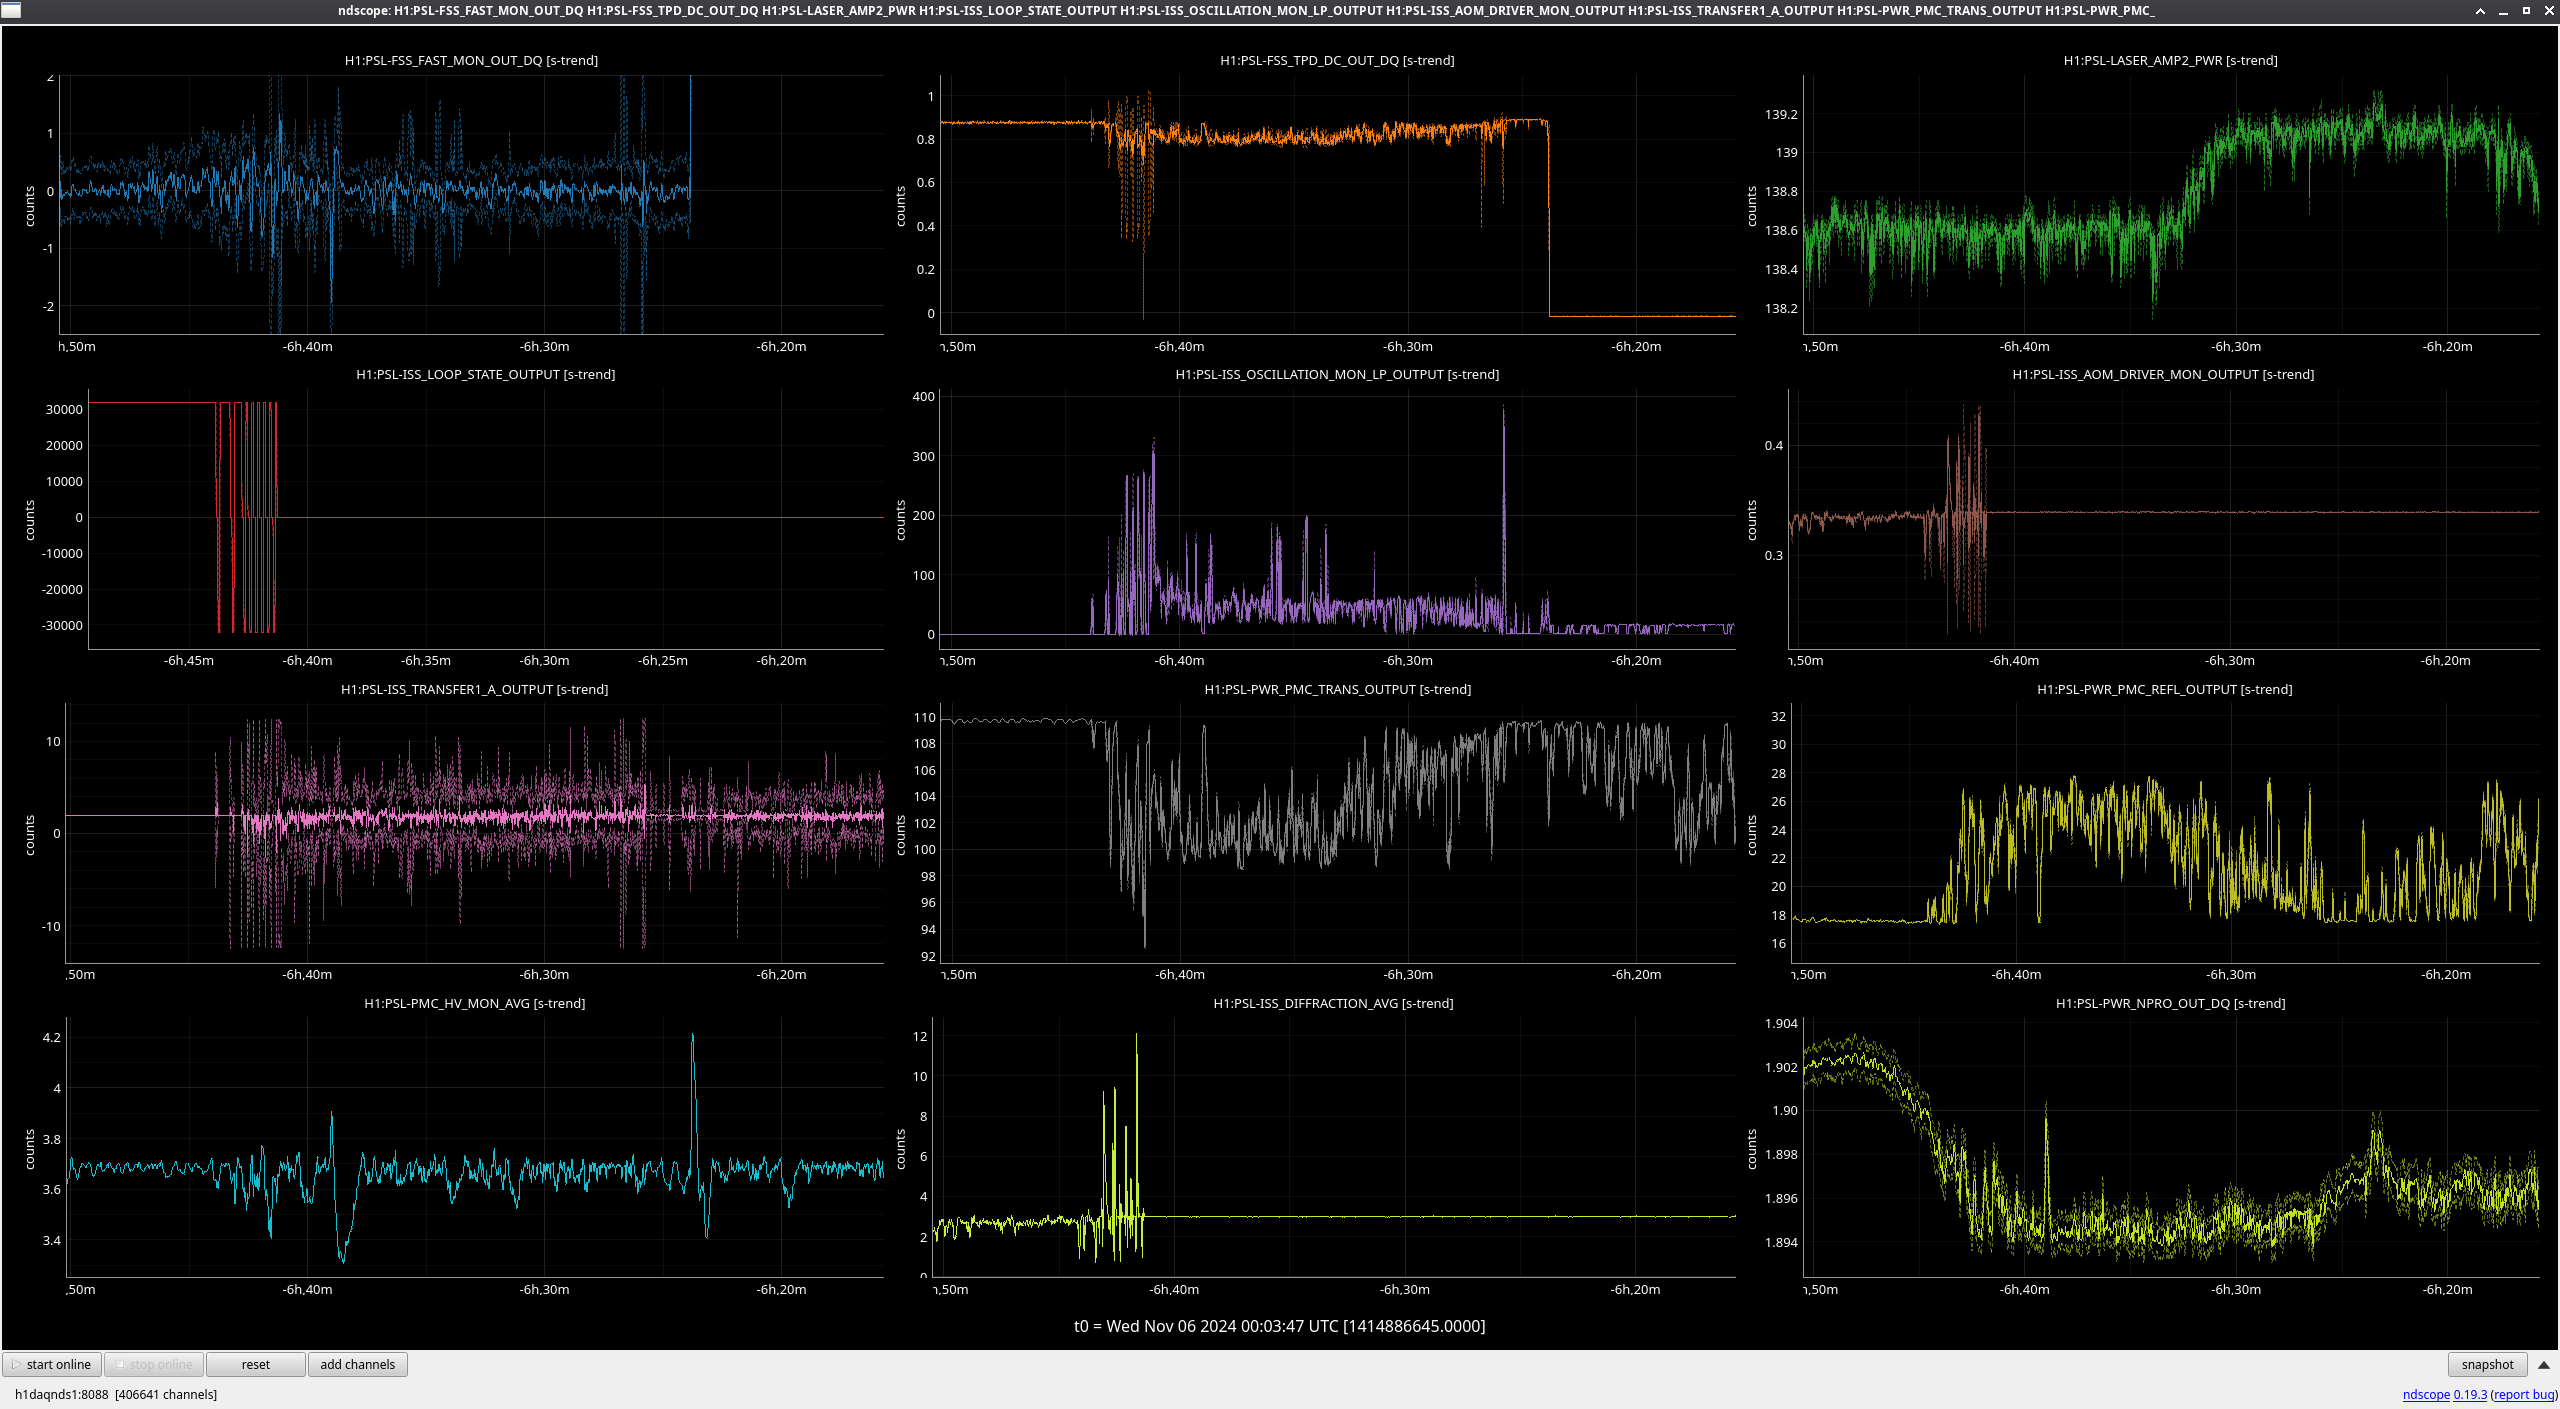This screenshot has width=2560, height=1409.
Task: Maximize the ndscope window
Action: [2526, 11]
